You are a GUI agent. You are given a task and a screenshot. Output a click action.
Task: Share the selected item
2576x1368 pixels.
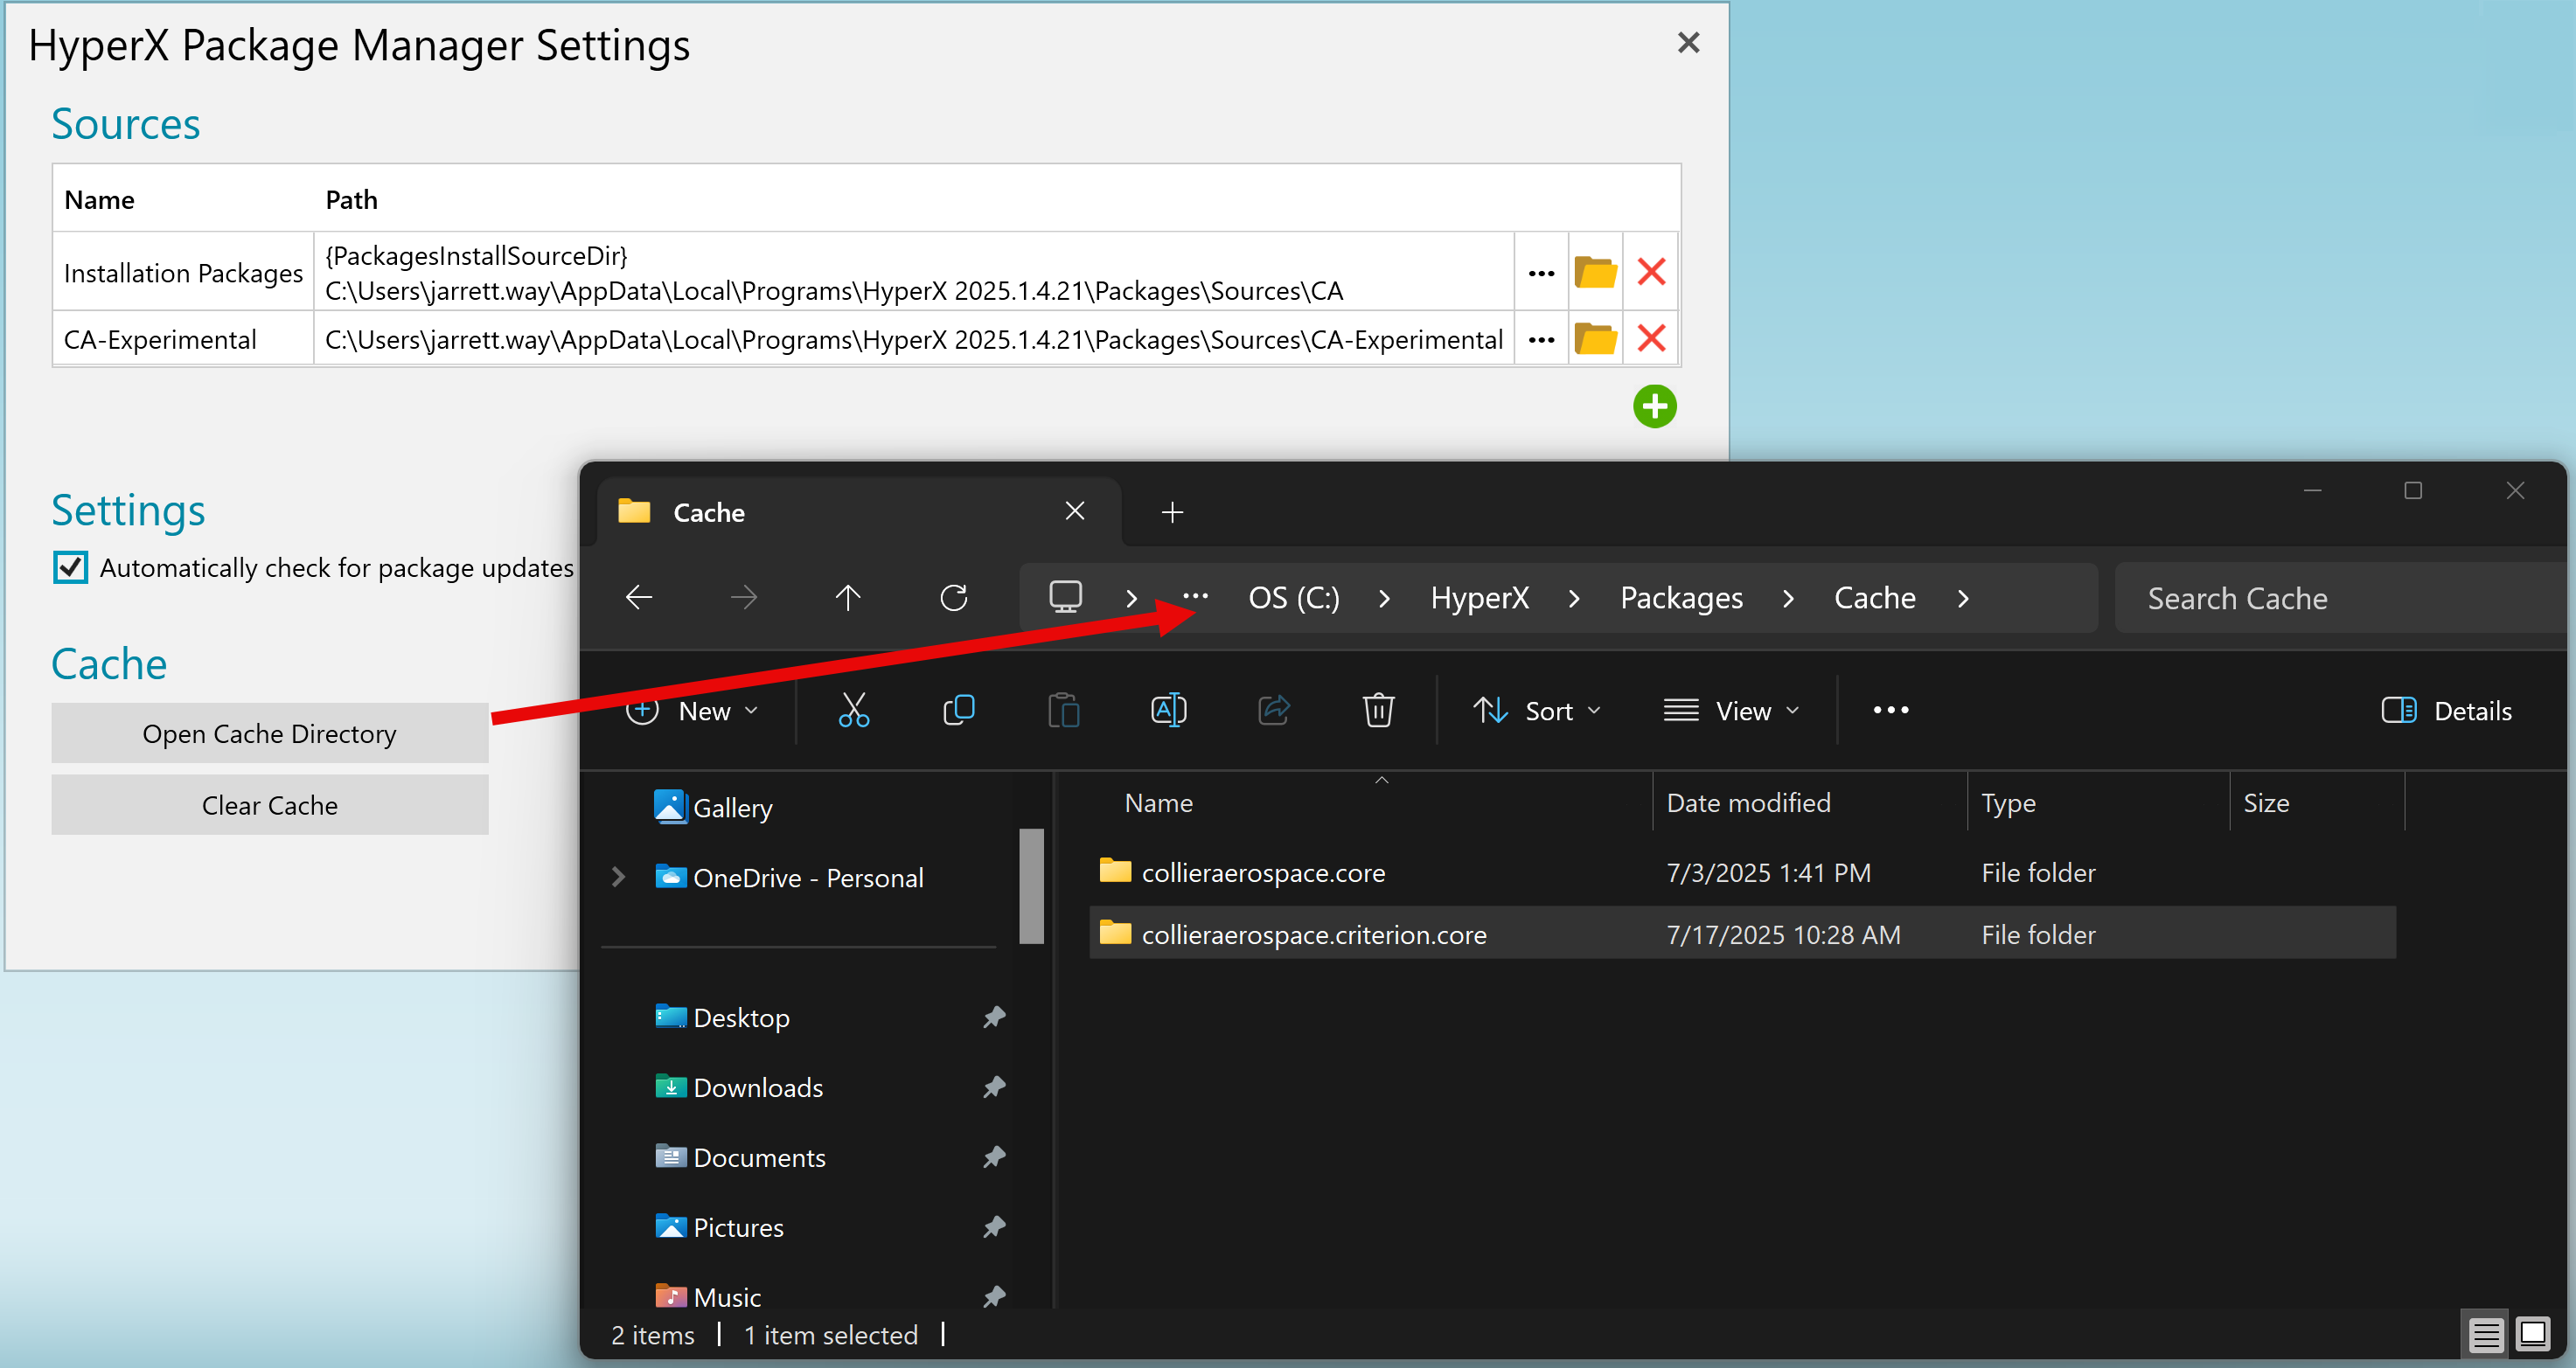tap(1273, 711)
